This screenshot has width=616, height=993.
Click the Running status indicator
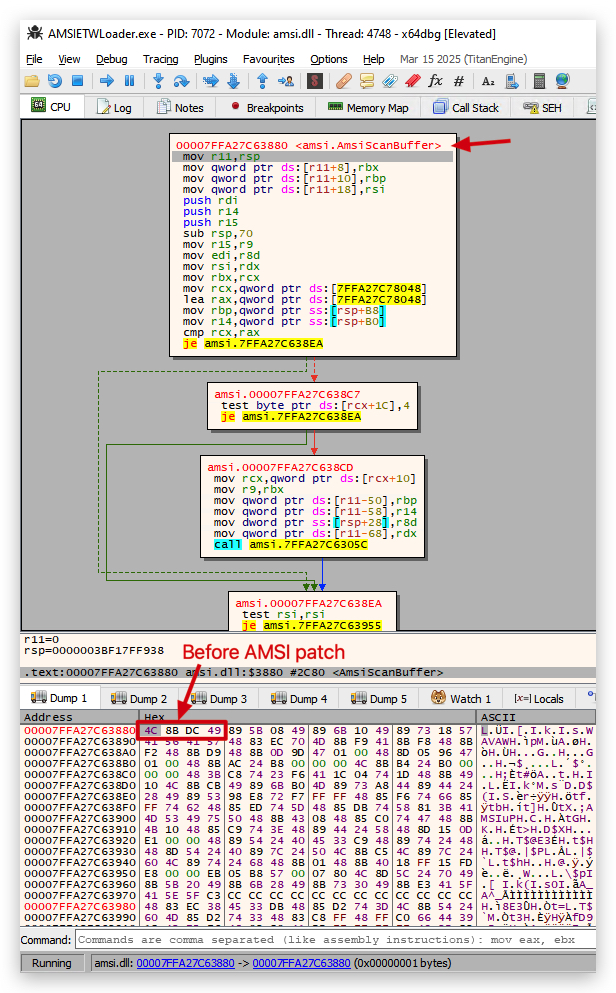point(52,963)
